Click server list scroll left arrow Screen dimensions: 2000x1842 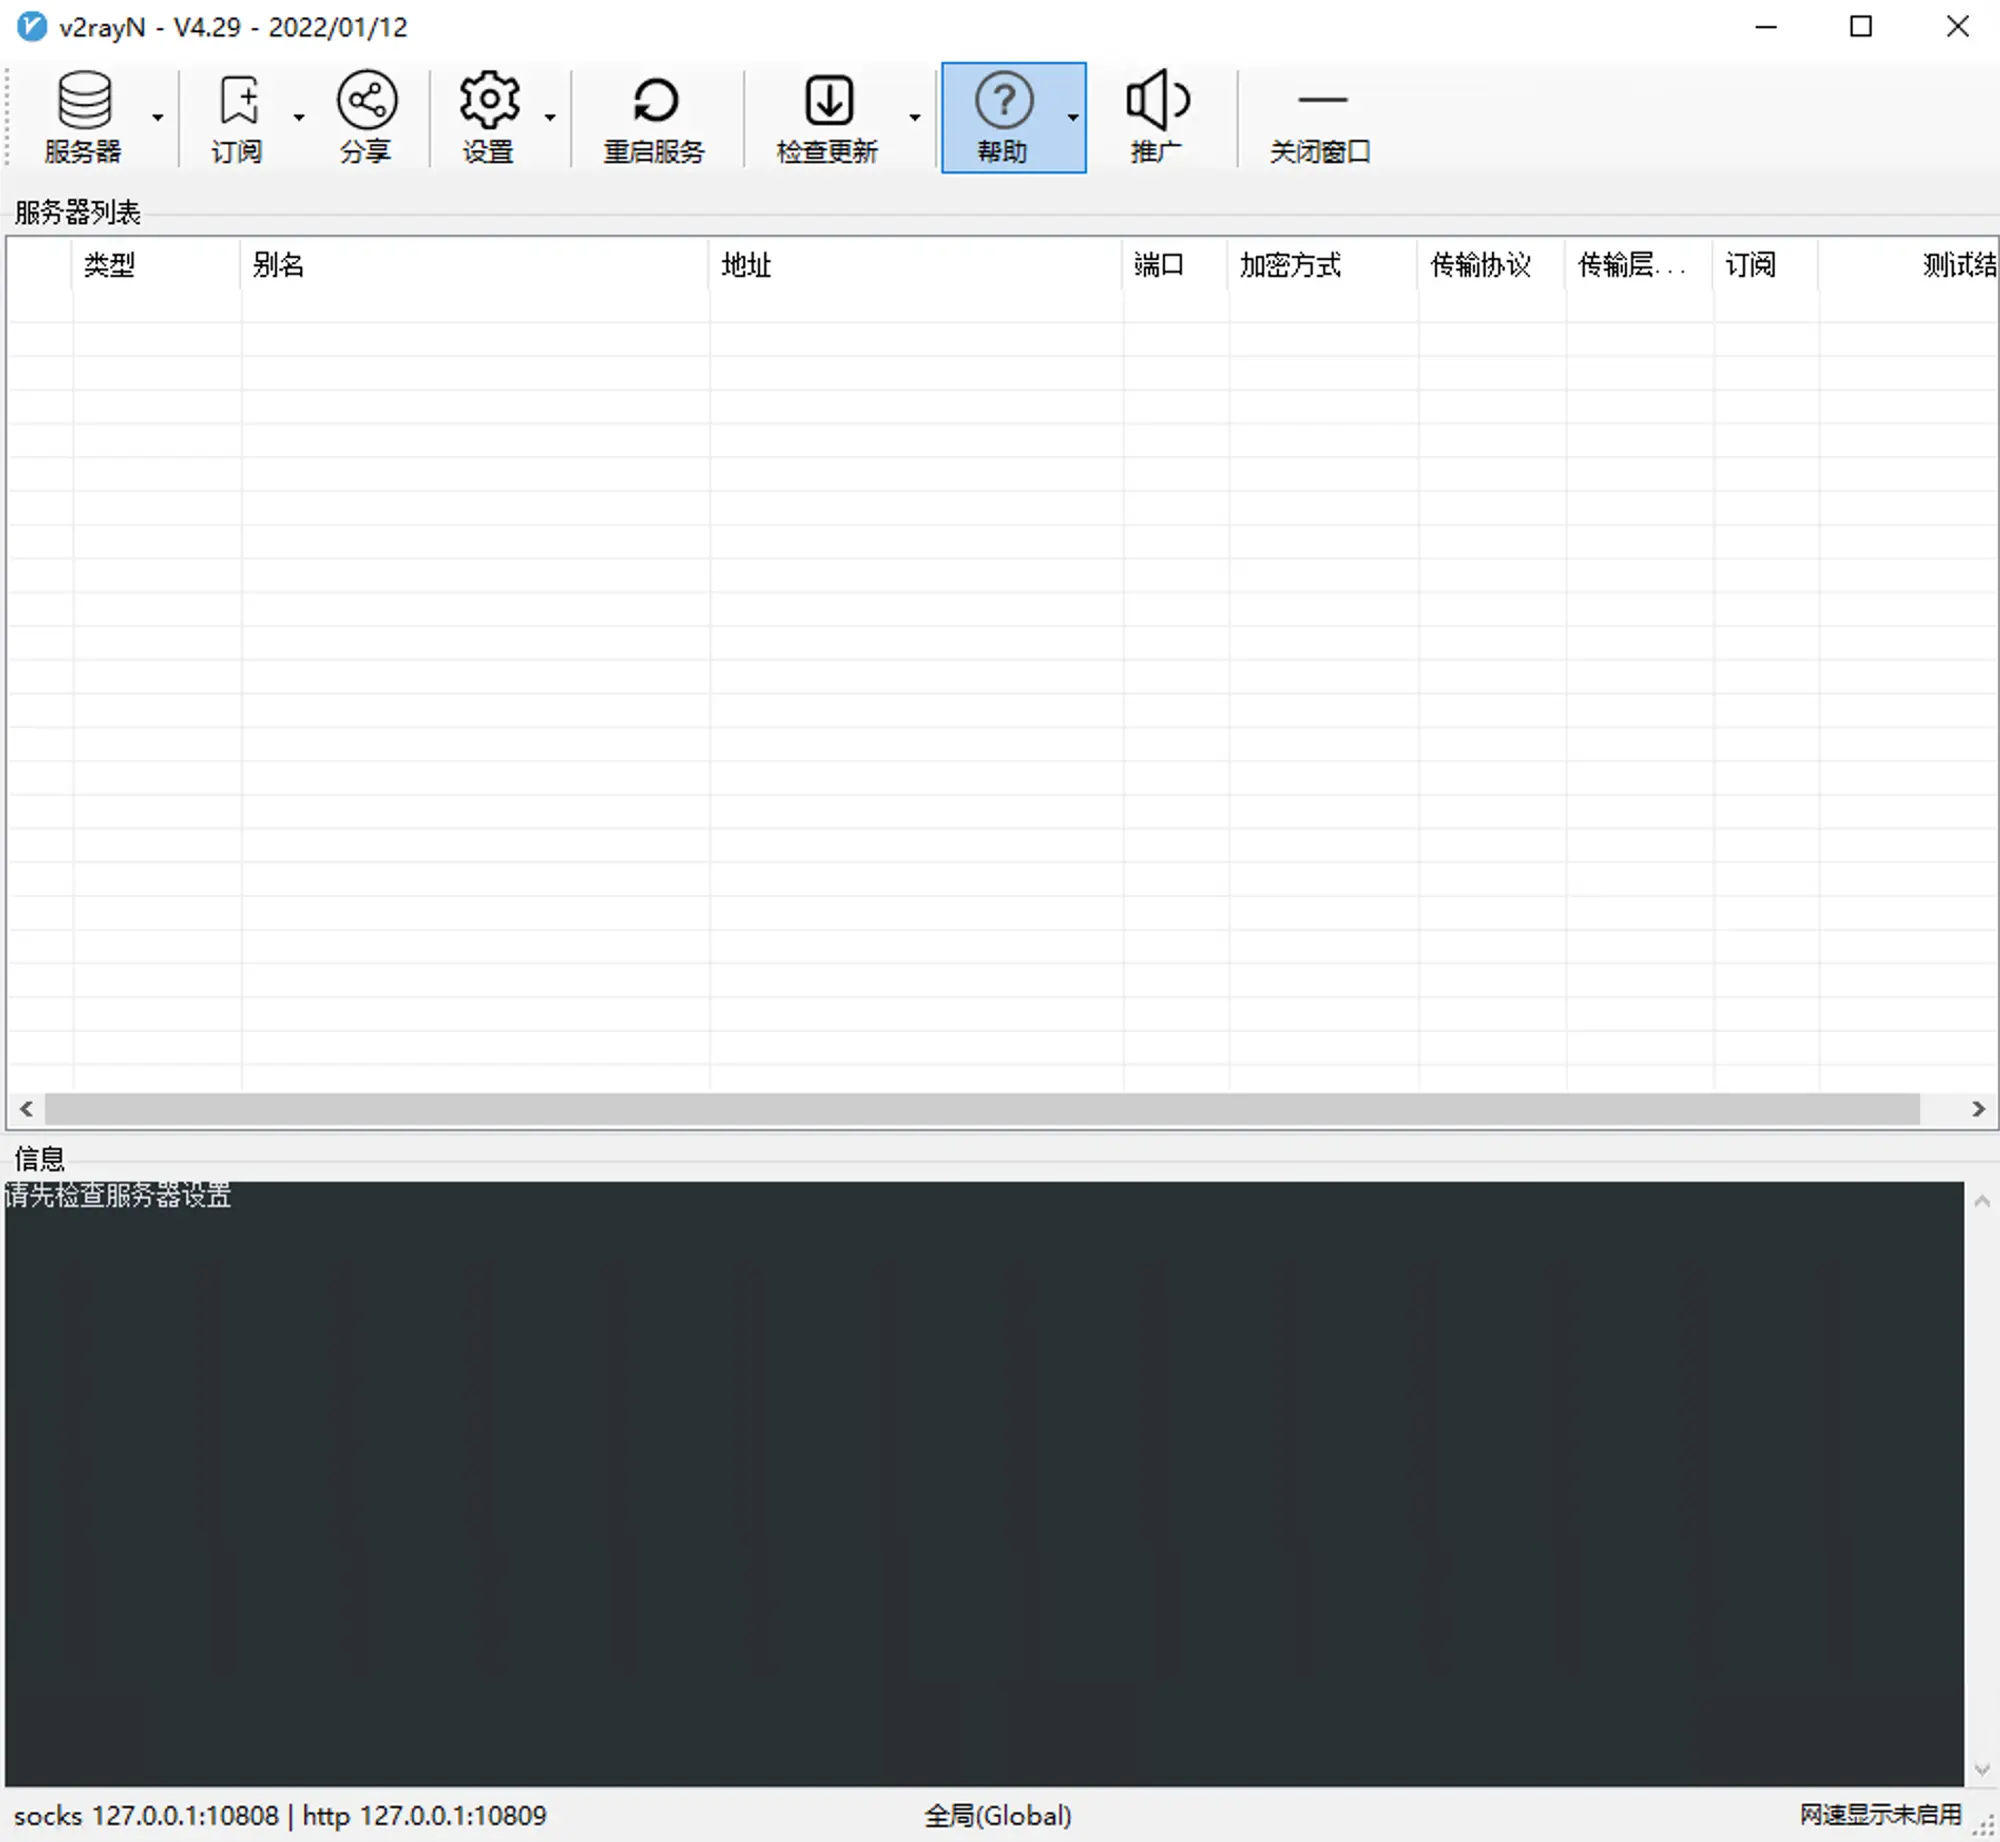(x=26, y=1109)
